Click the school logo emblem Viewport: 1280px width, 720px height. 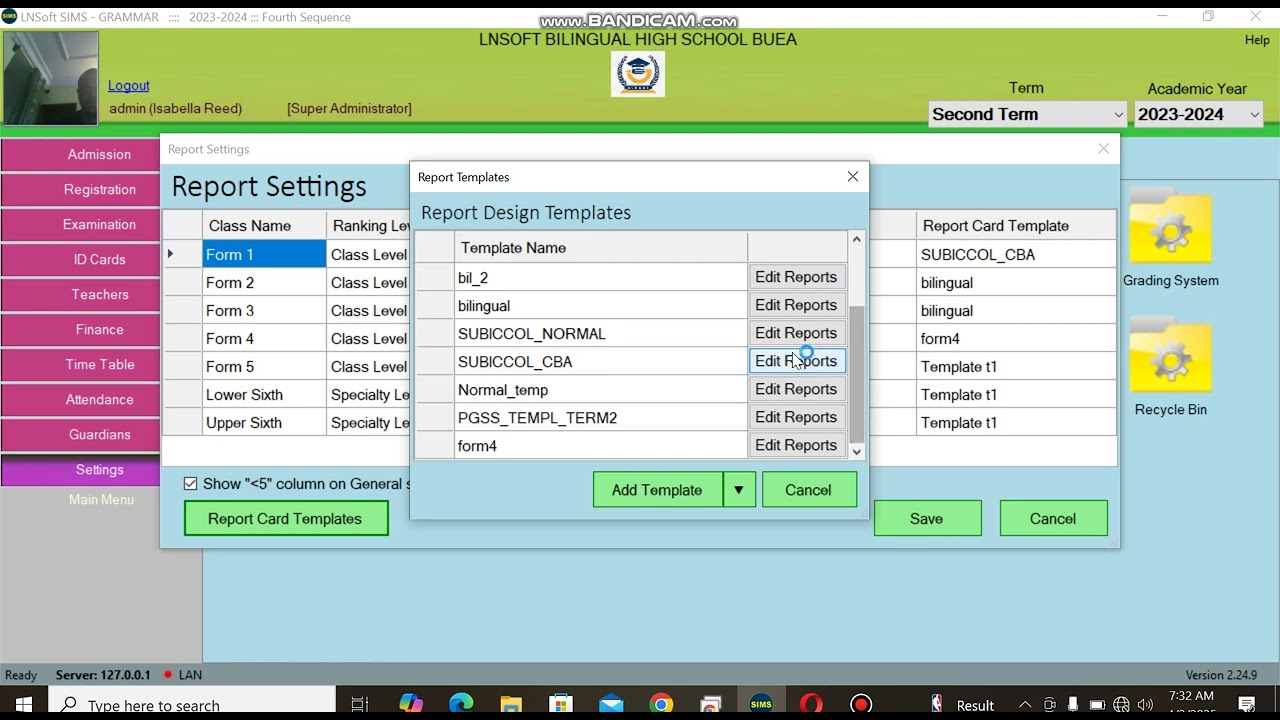click(x=637, y=74)
